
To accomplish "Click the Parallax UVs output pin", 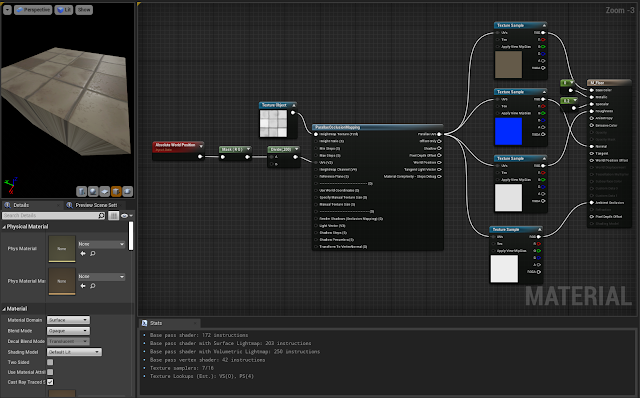I will click(x=439, y=134).
